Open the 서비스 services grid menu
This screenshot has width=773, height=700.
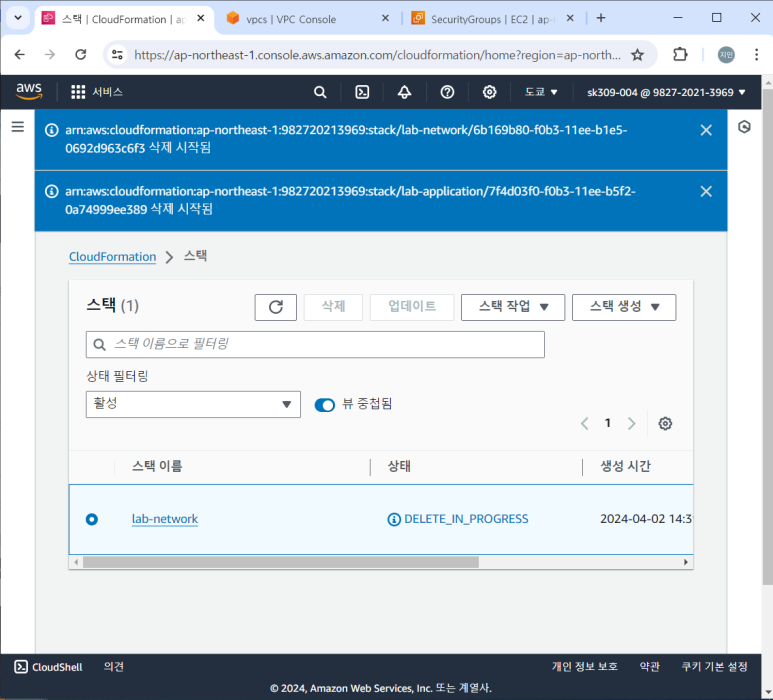pos(97,92)
